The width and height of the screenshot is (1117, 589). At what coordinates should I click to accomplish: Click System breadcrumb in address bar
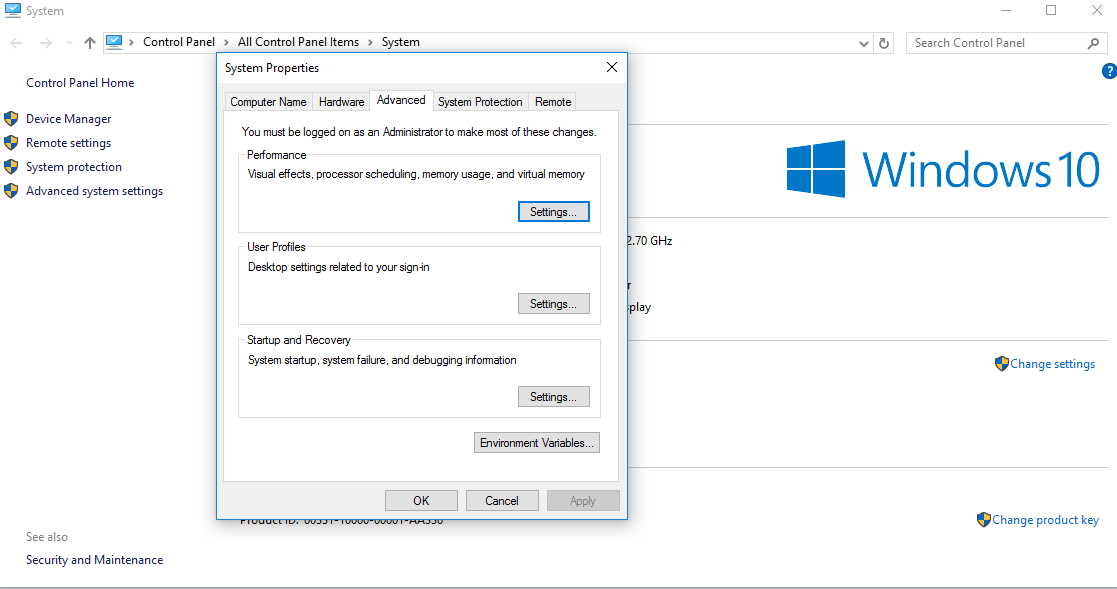(400, 42)
